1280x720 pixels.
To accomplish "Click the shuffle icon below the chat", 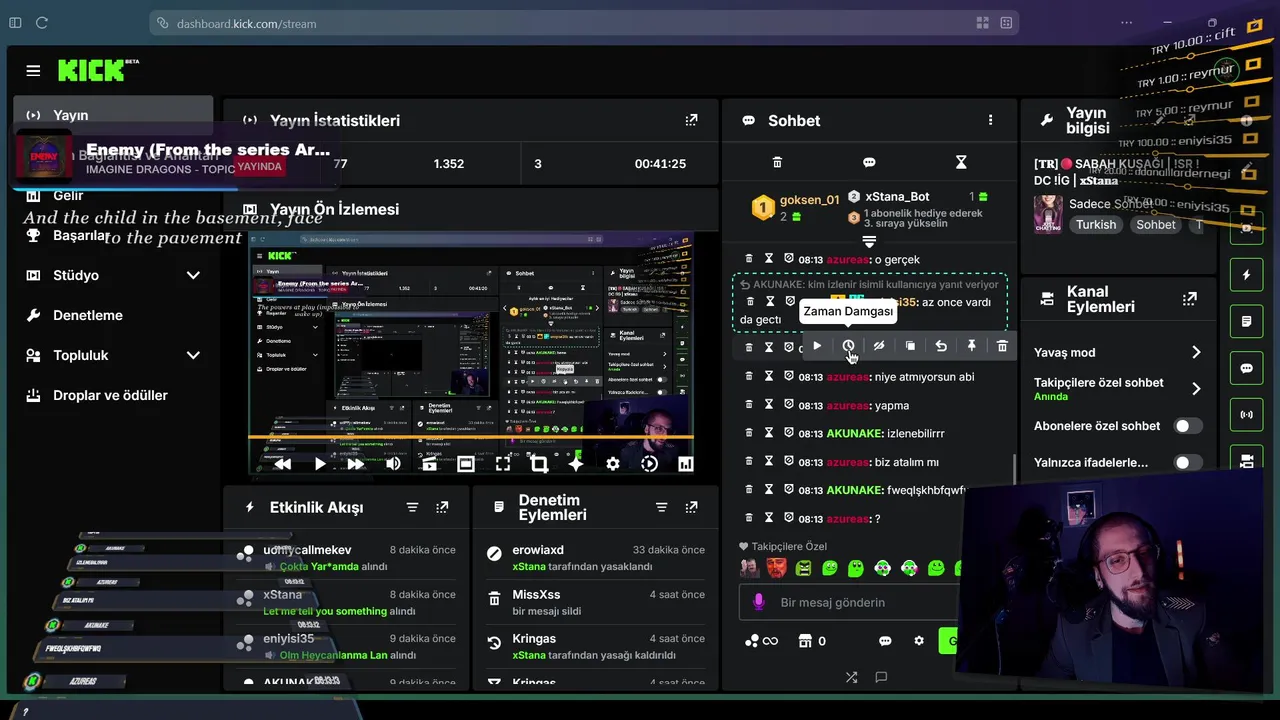I will pyautogui.click(x=851, y=677).
